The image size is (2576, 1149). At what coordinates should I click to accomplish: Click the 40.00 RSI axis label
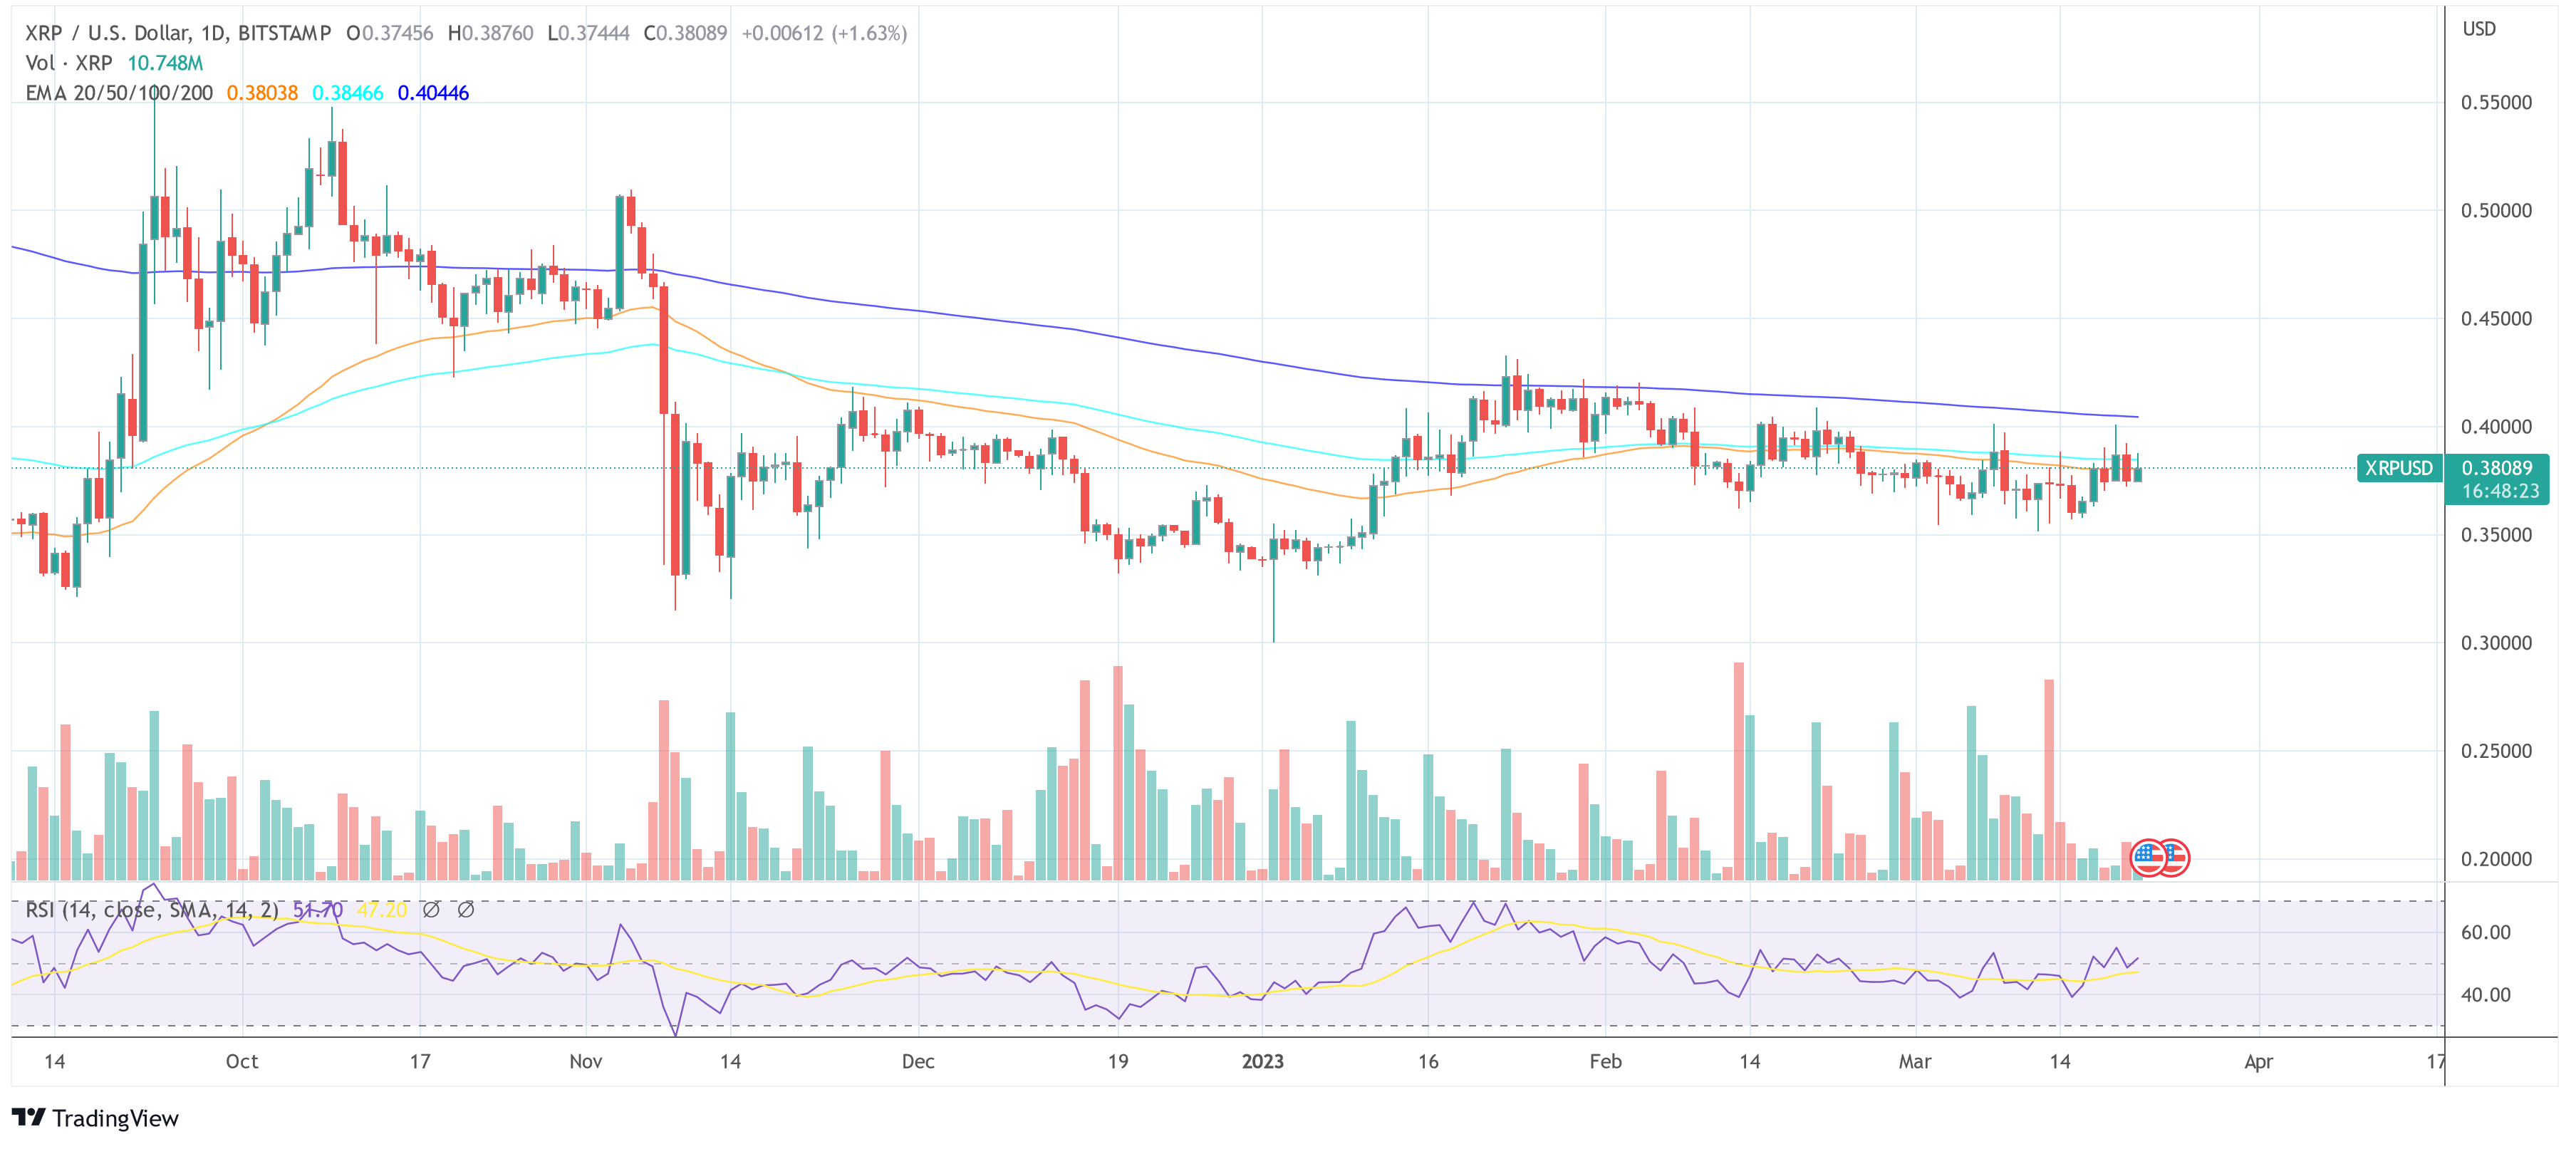click(2485, 994)
